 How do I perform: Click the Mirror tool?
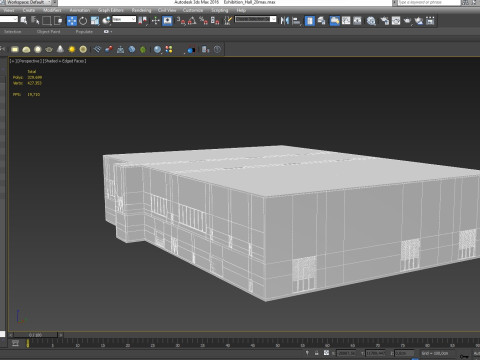pos(284,21)
